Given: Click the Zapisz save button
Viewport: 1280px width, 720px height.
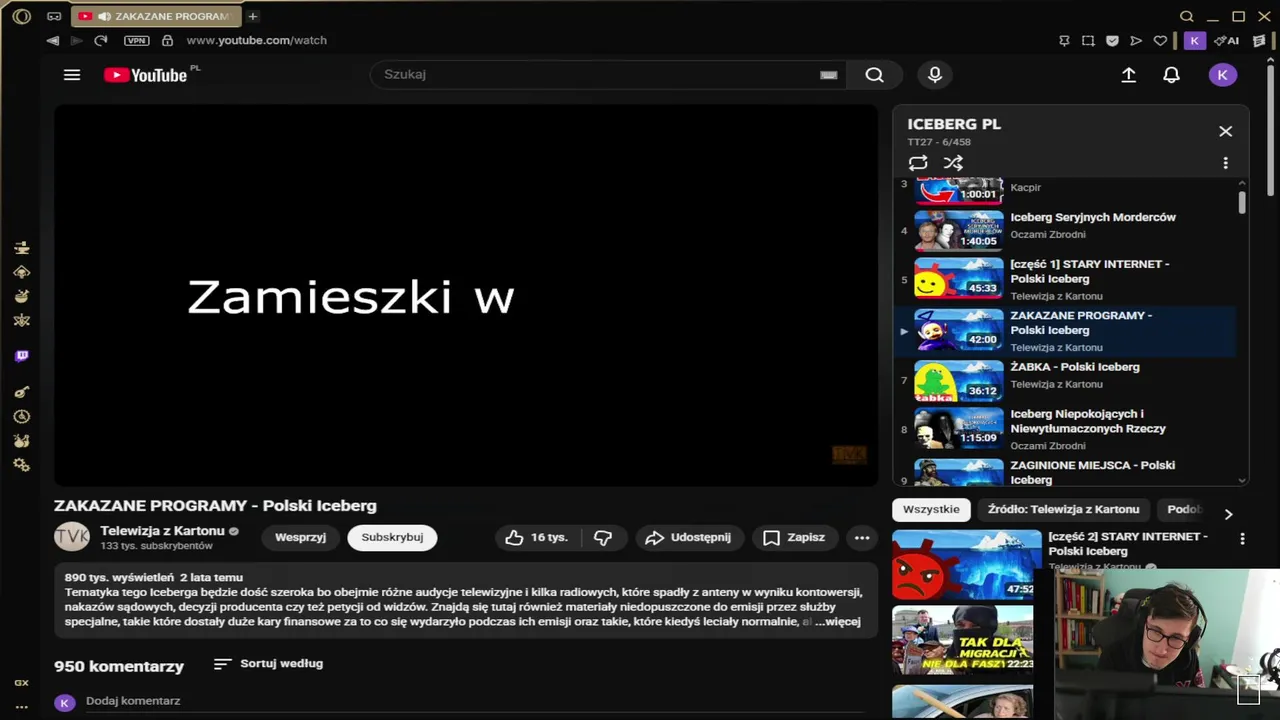Looking at the screenshot, I should [795, 537].
